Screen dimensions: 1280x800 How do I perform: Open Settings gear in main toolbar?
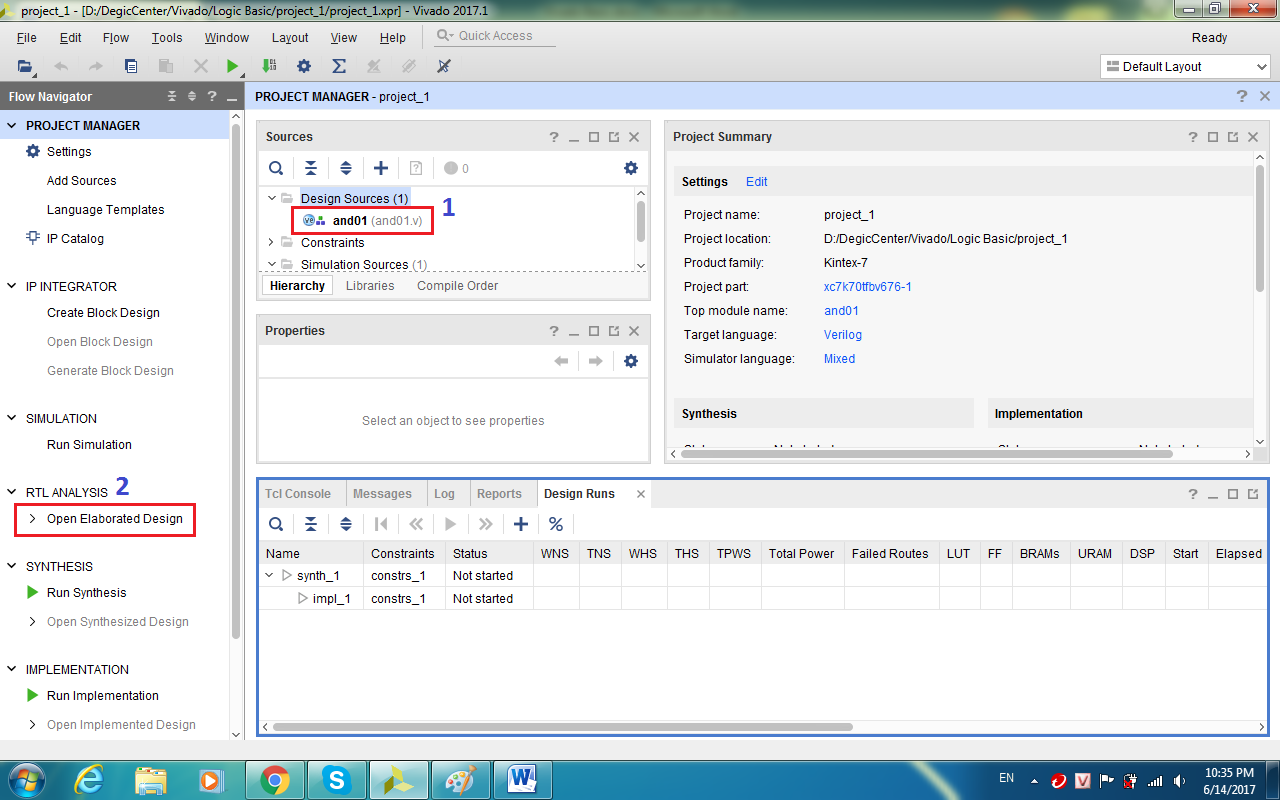(304, 66)
